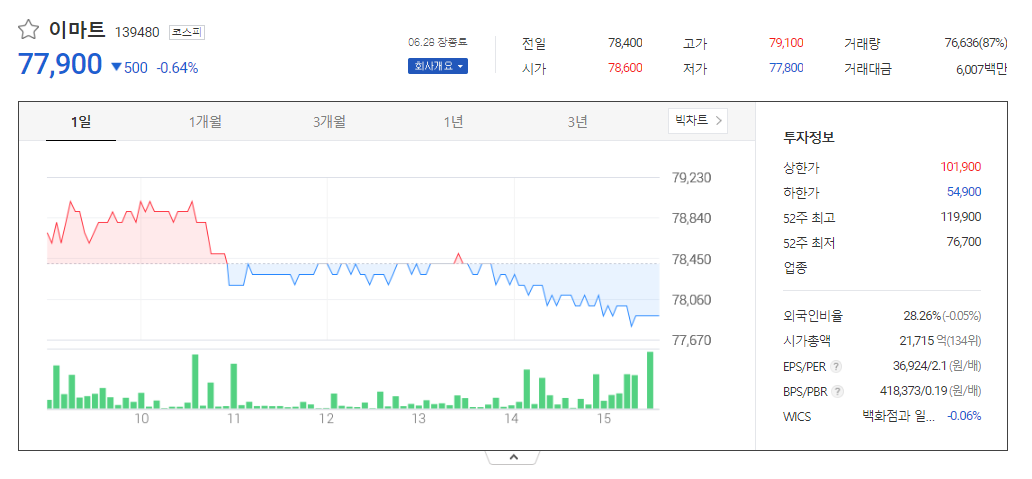Click the 14 hour mark on time axis
1032x479 pixels.
coord(511,419)
